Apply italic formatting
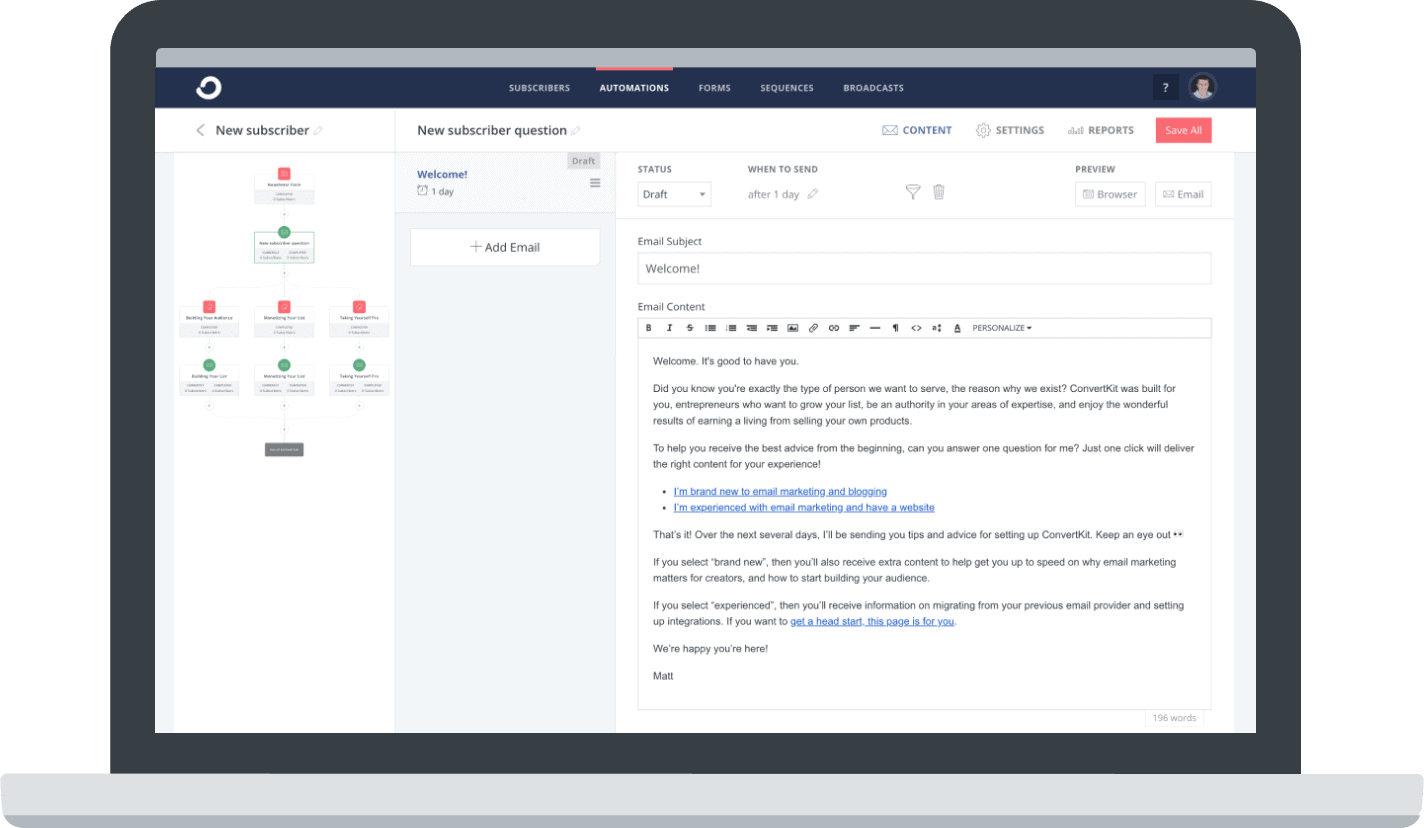 (669, 327)
